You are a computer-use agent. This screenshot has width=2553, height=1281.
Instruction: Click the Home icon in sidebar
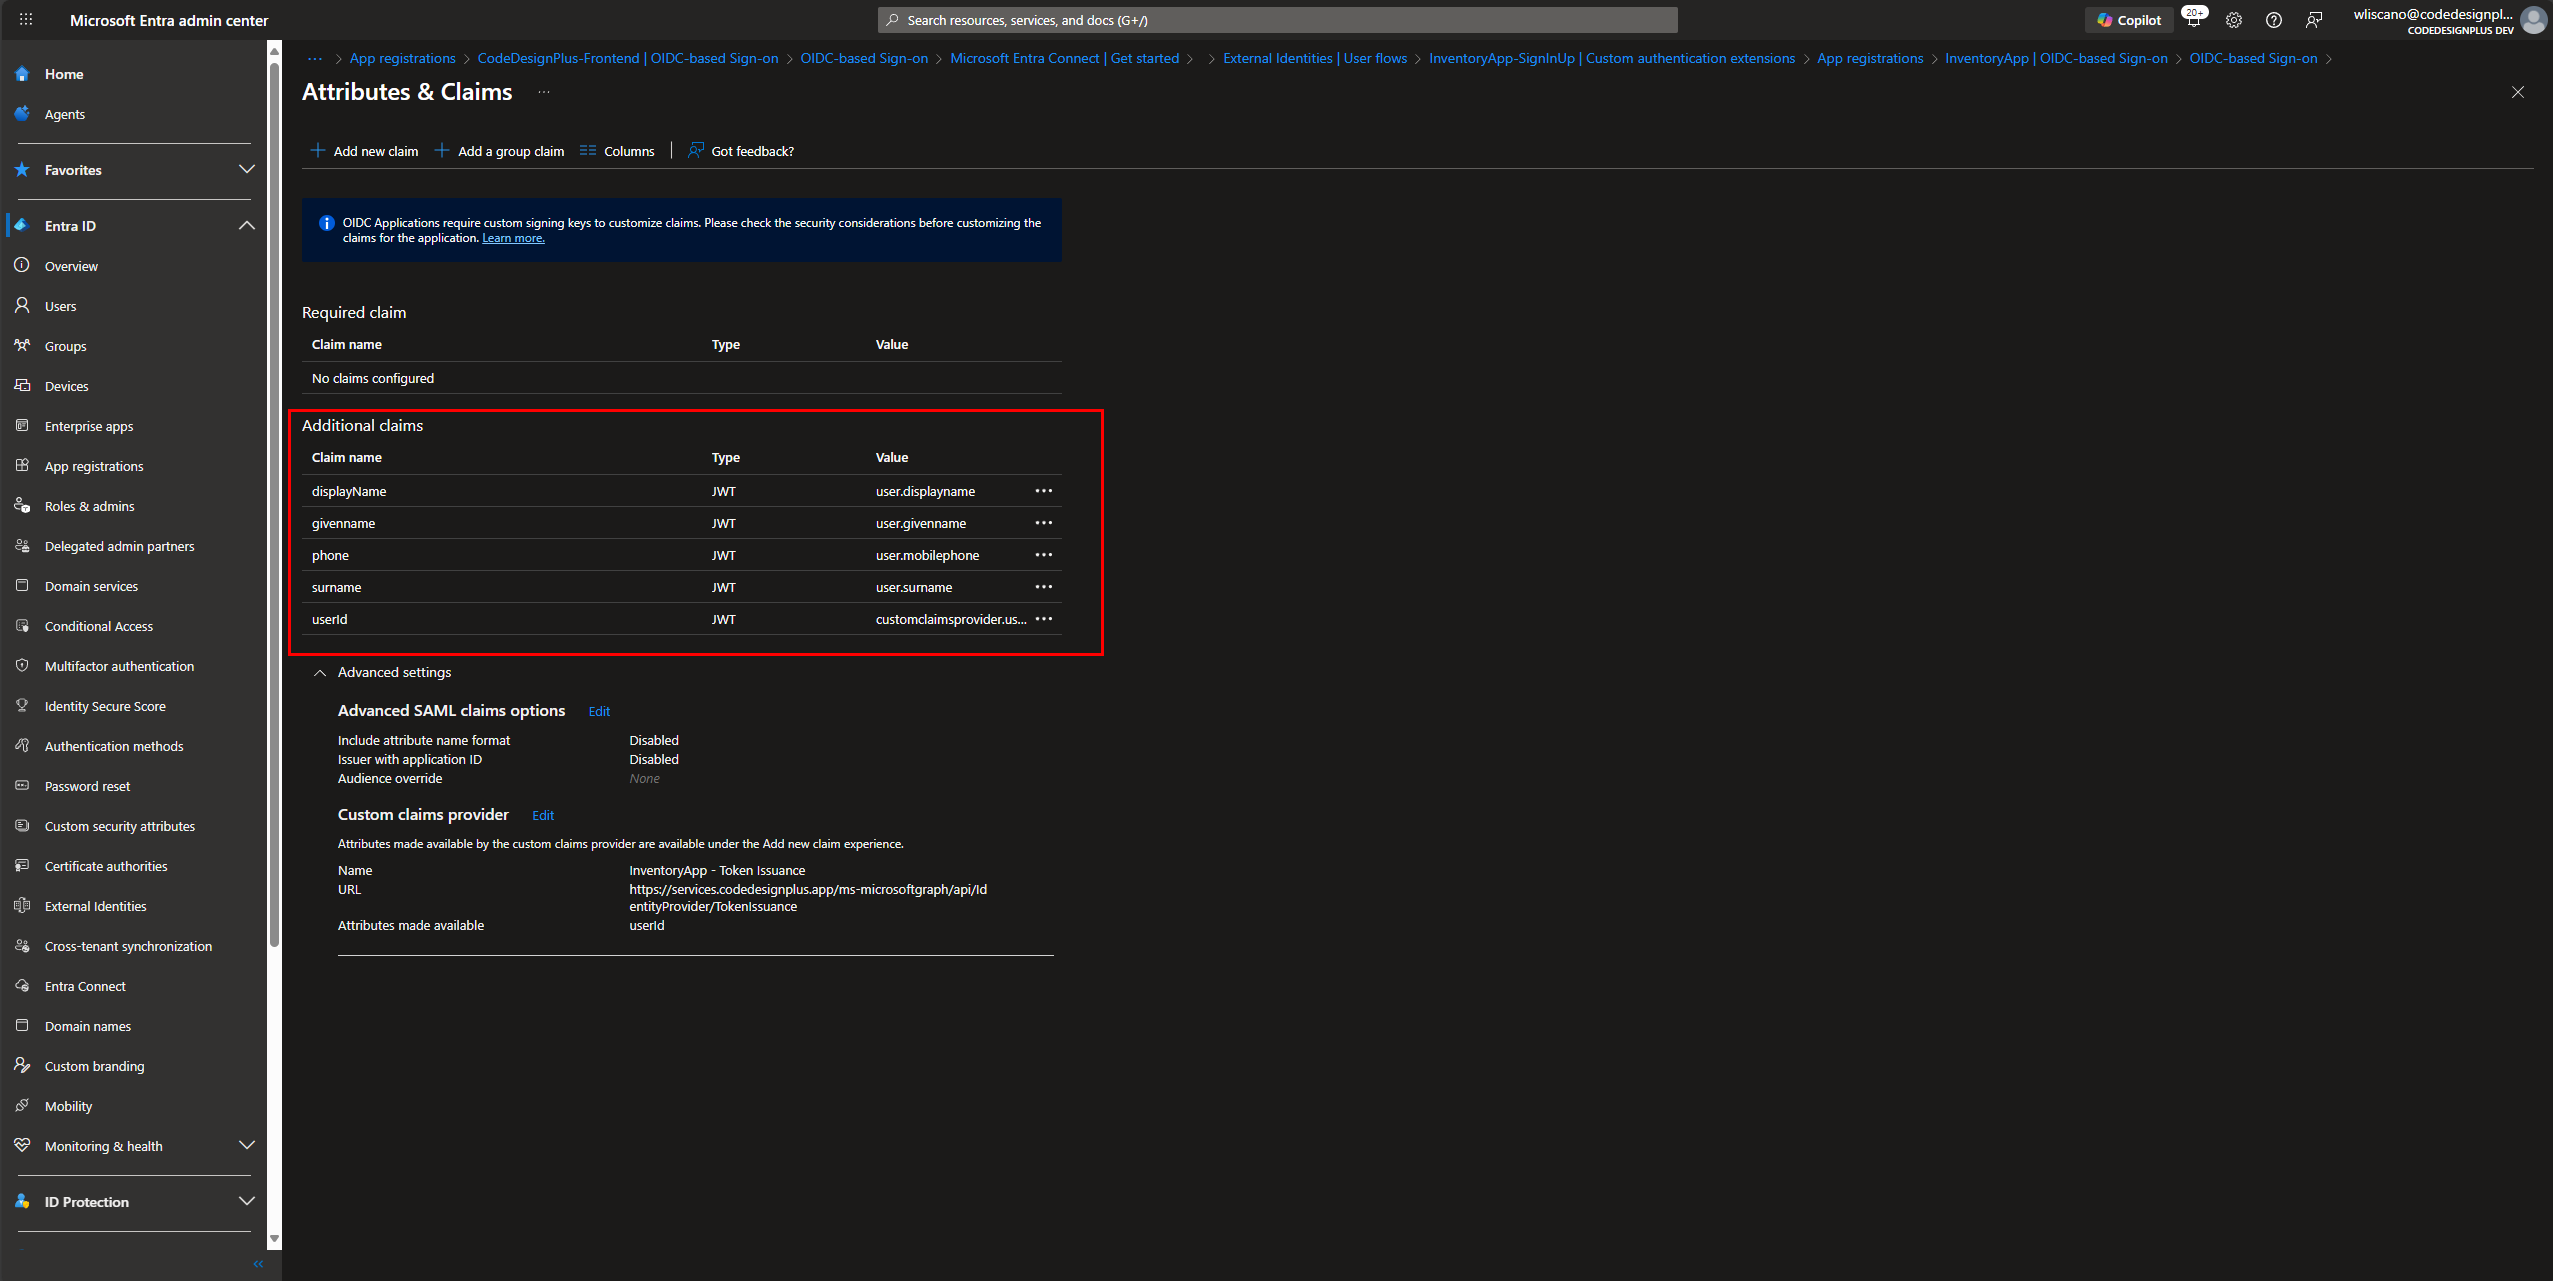point(22,74)
